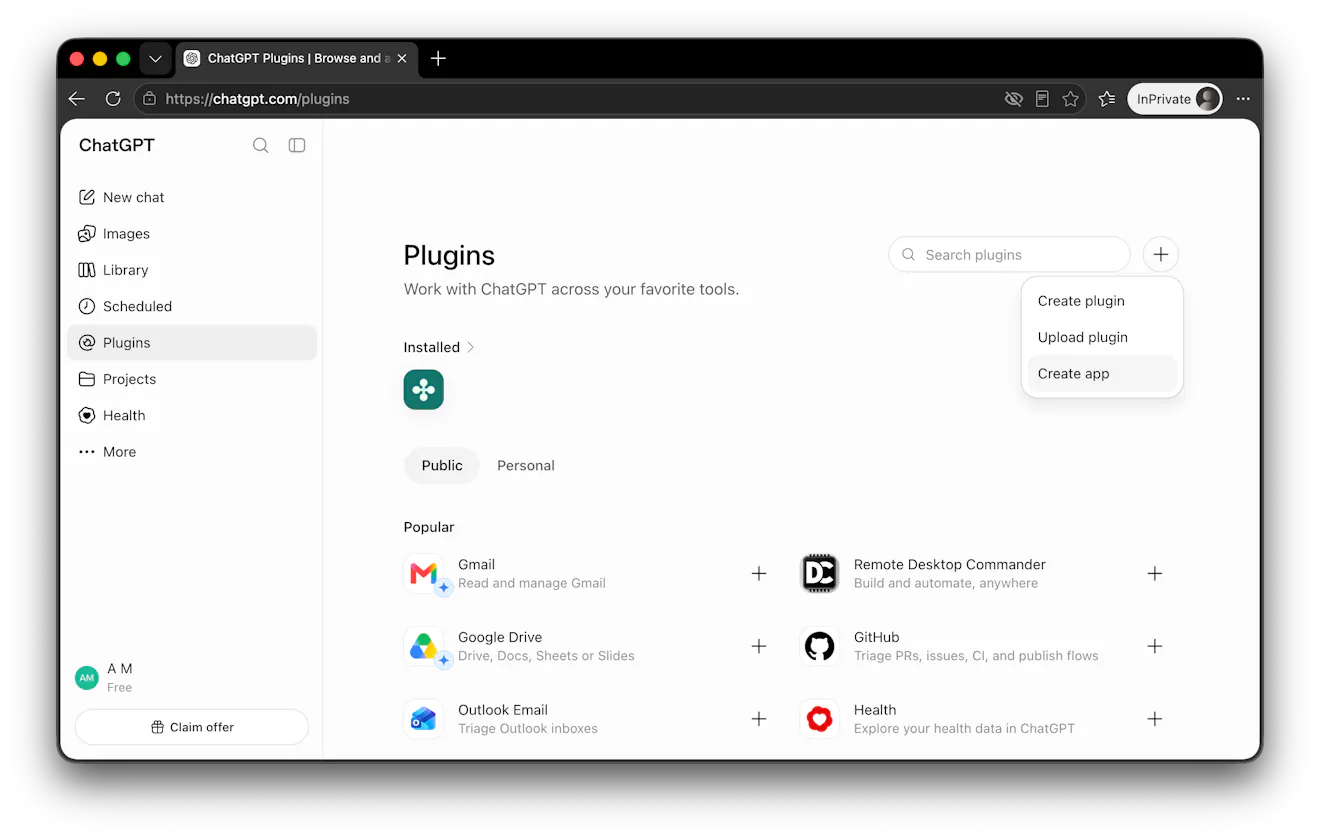Select Create app menu entry
The height and width of the screenshot is (838, 1320).
click(x=1102, y=374)
